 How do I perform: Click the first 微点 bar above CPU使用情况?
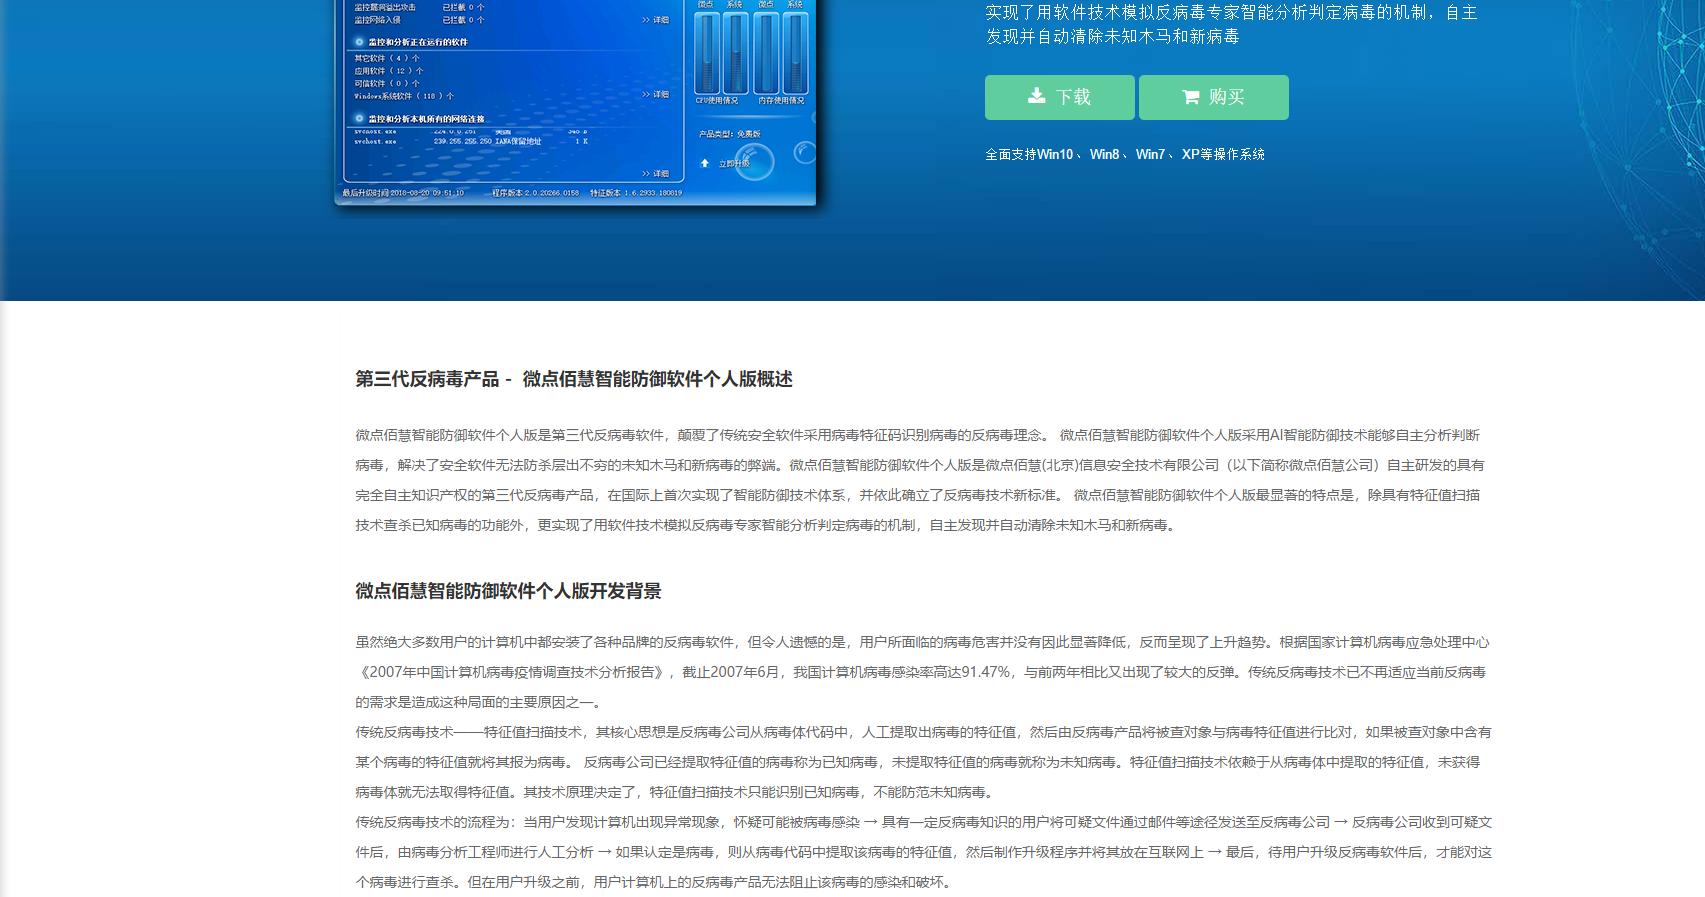(707, 53)
